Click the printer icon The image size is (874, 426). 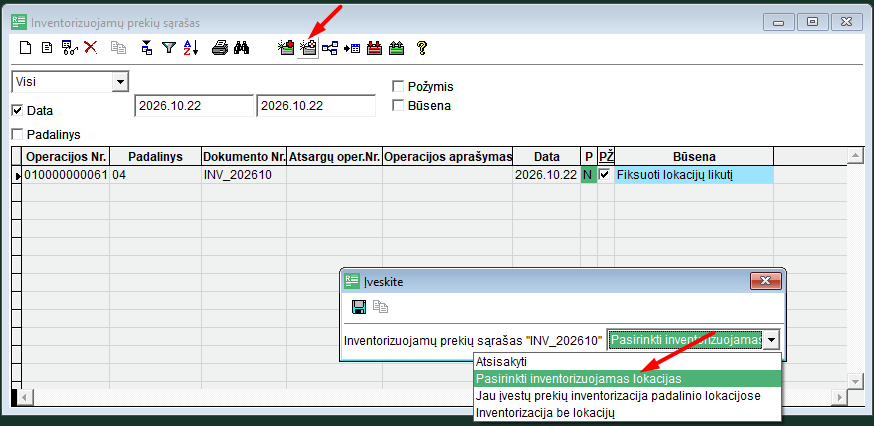[x=220, y=48]
